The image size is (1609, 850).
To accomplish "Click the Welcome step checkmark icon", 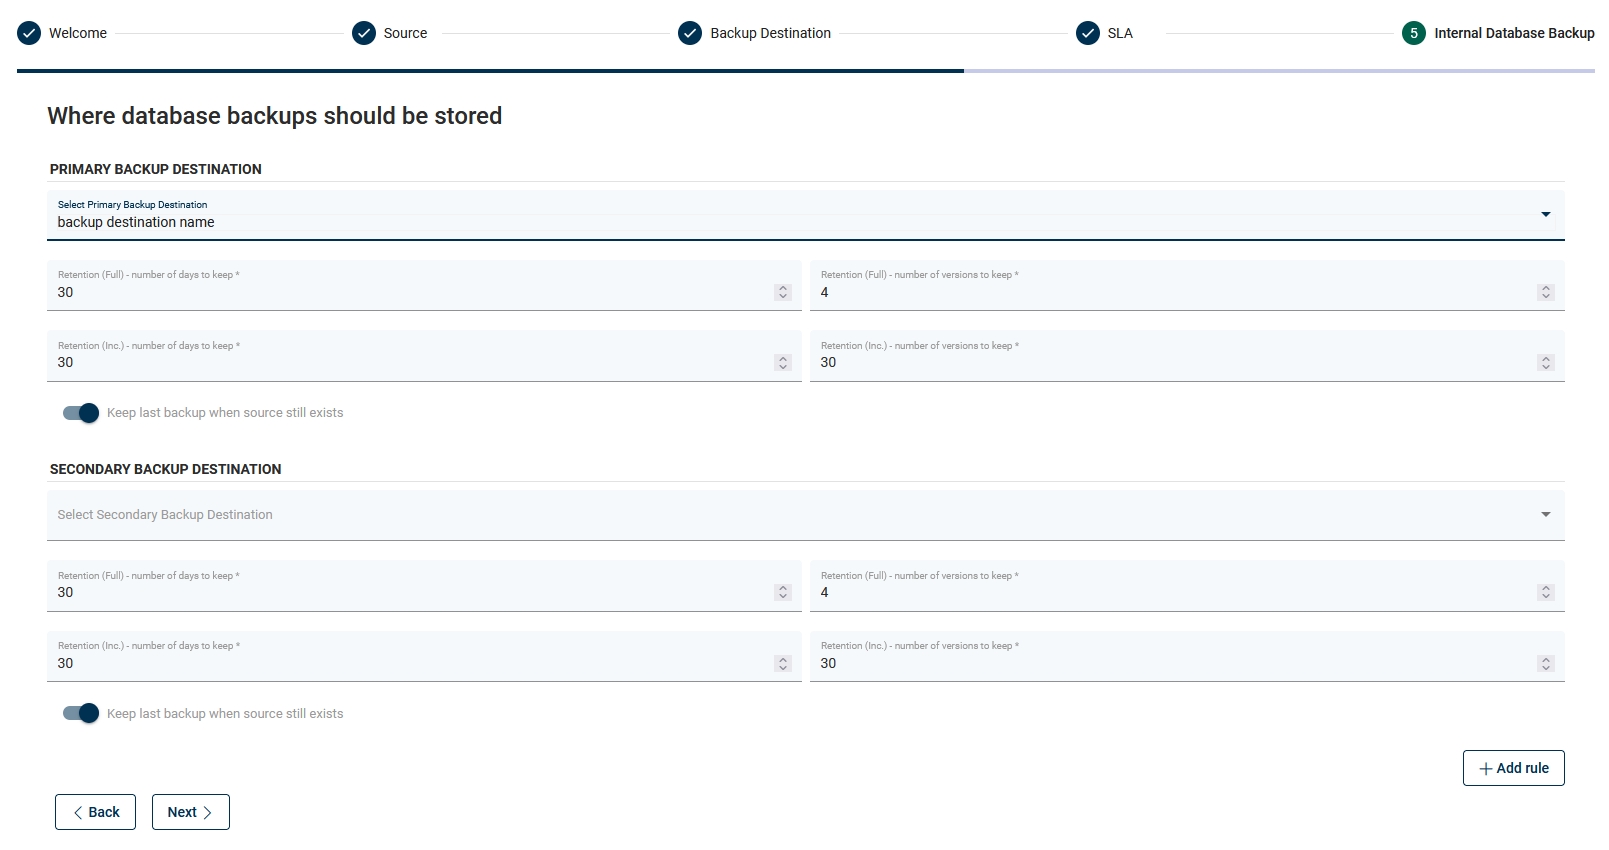I will [30, 33].
